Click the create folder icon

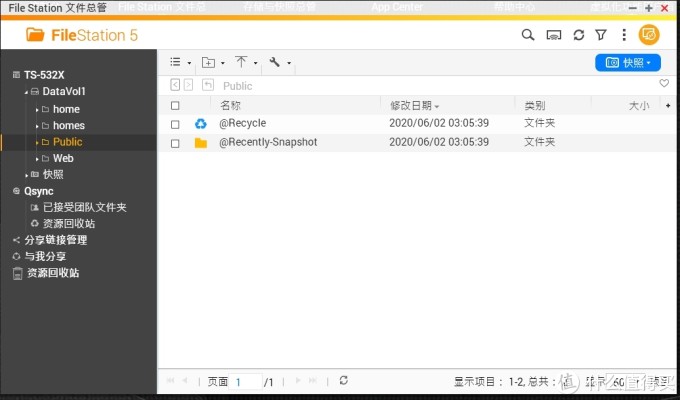tap(208, 62)
